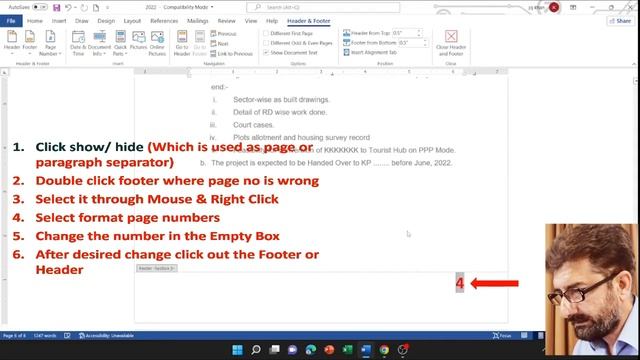Open the File tab
Viewport: 640px width, 360px height.
tap(11, 21)
